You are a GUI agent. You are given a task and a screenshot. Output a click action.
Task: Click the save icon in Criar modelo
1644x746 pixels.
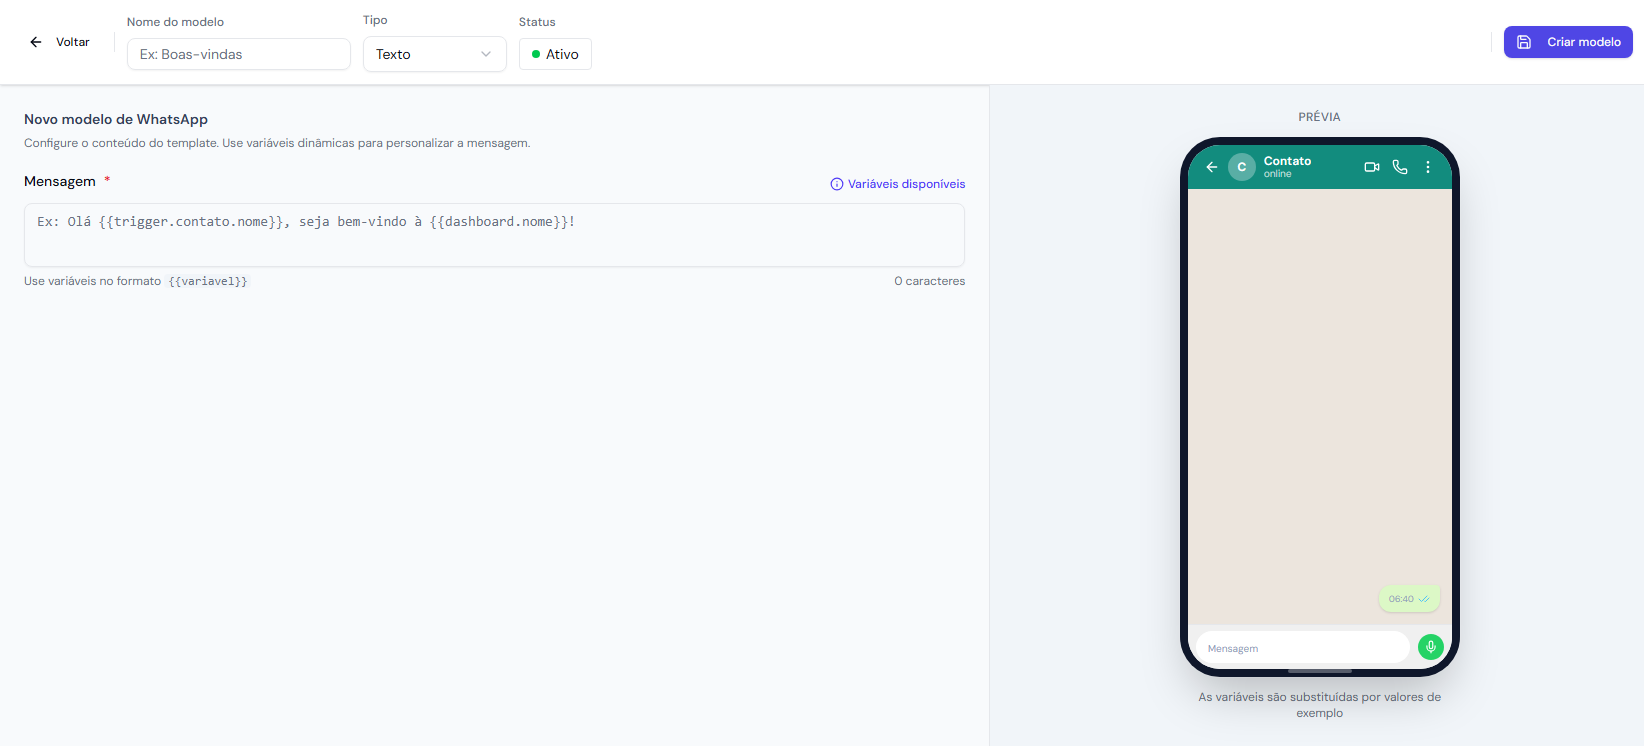point(1524,42)
